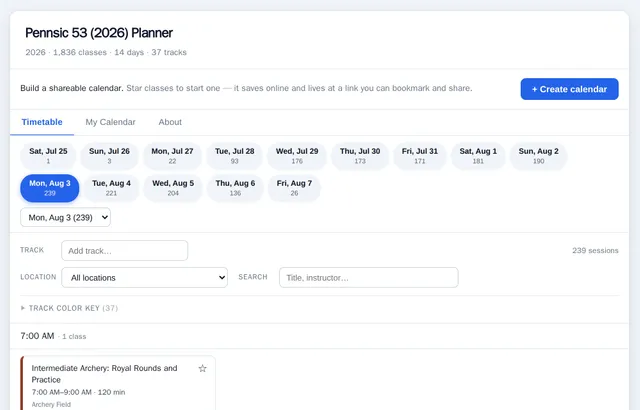The image size is (640, 410).
Task: Focus the Add track input field
Action: (124, 250)
